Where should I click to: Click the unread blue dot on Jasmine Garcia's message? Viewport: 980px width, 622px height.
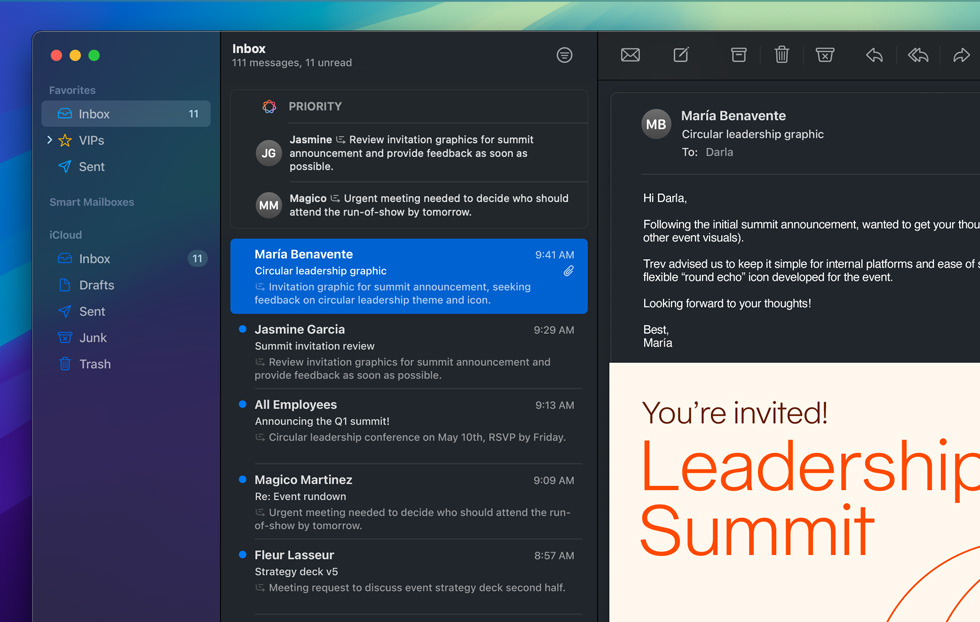tap(240, 330)
